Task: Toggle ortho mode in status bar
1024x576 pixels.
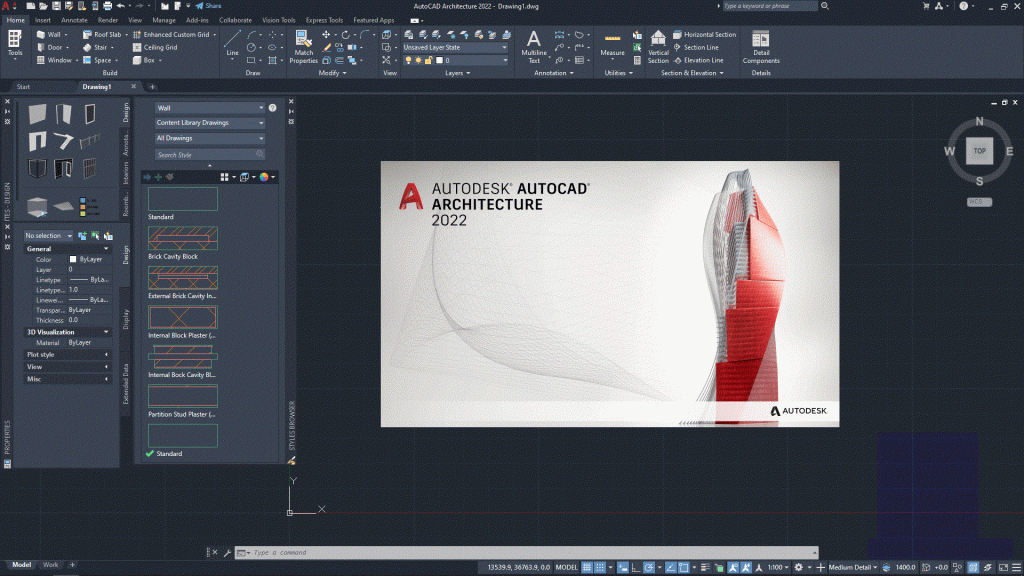Action: point(635,568)
